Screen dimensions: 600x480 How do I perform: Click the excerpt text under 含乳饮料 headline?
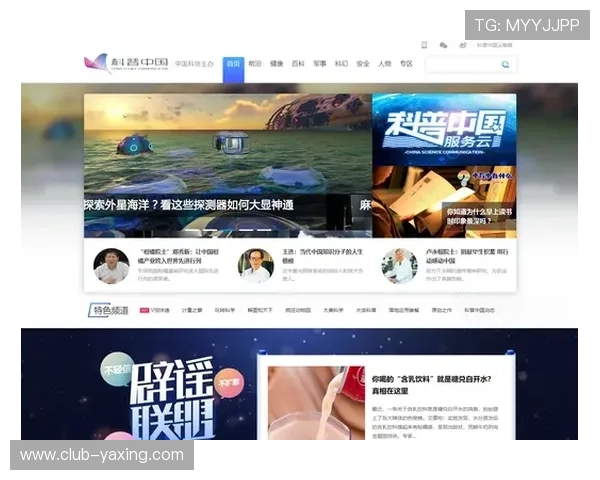point(435,423)
